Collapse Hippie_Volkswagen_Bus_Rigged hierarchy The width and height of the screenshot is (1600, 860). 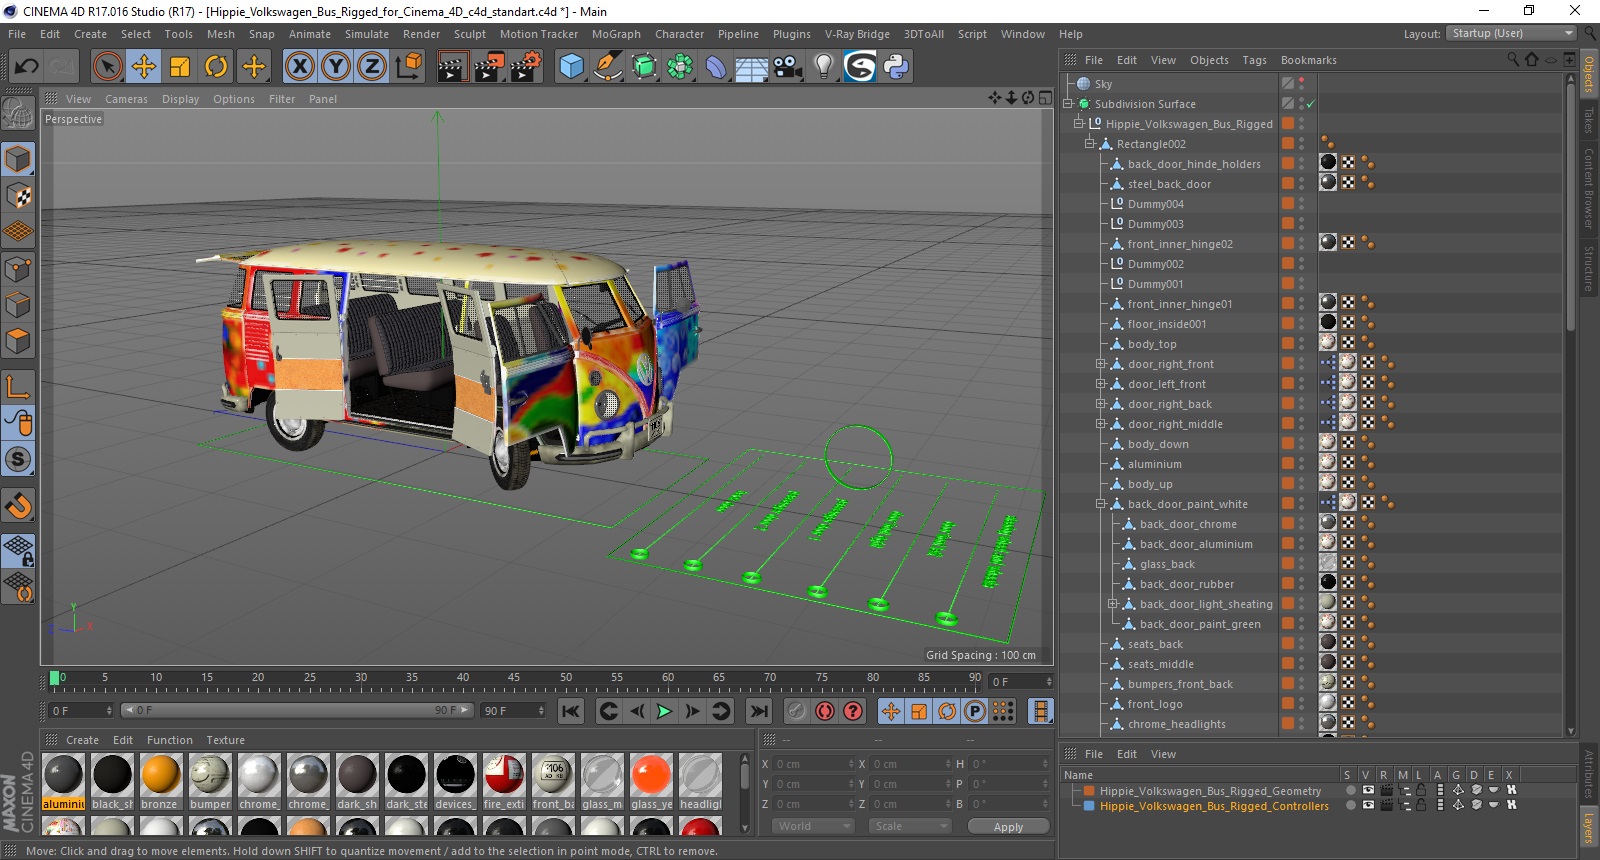pyautogui.click(x=1079, y=124)
